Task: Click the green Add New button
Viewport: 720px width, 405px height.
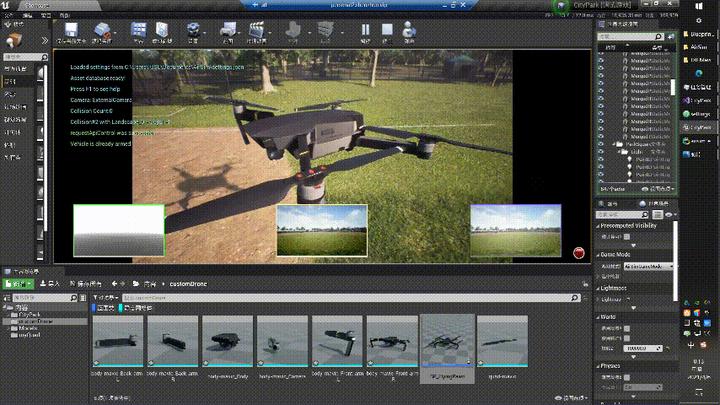Action: pos(18,284)
